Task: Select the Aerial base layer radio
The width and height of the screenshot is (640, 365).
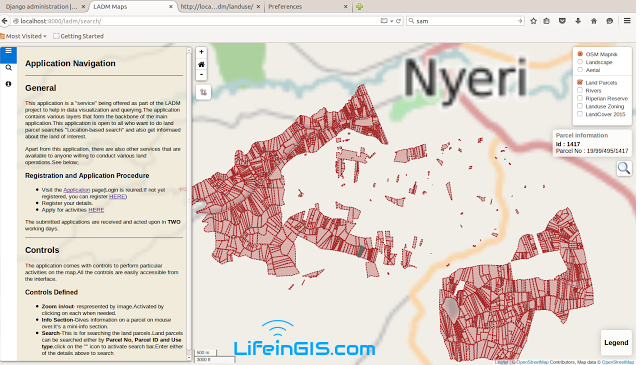Action: point(580,70)
